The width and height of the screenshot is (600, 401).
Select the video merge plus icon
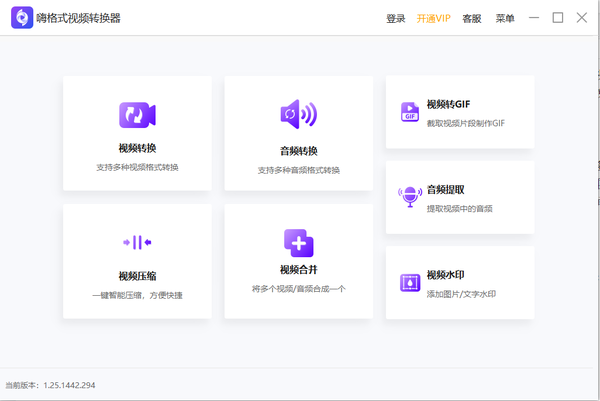tap(298, 242)
